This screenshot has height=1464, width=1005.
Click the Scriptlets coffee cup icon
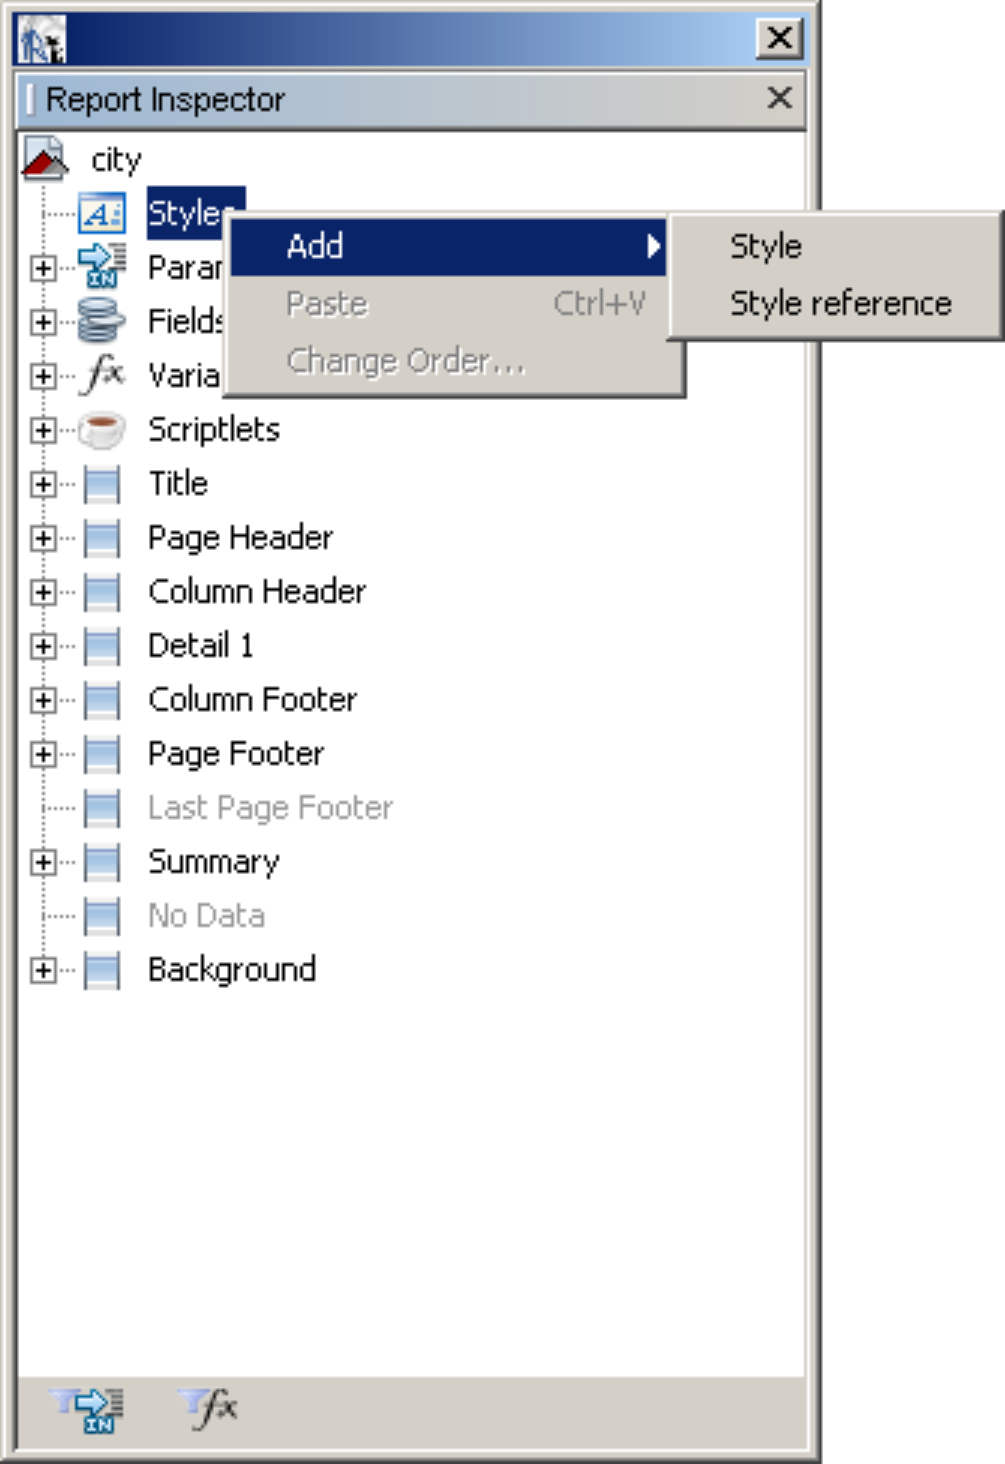click(x=102, y=430)
